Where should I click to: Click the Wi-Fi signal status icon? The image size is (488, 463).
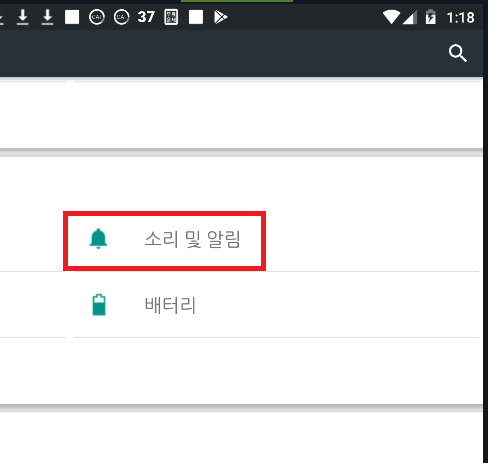391,17
